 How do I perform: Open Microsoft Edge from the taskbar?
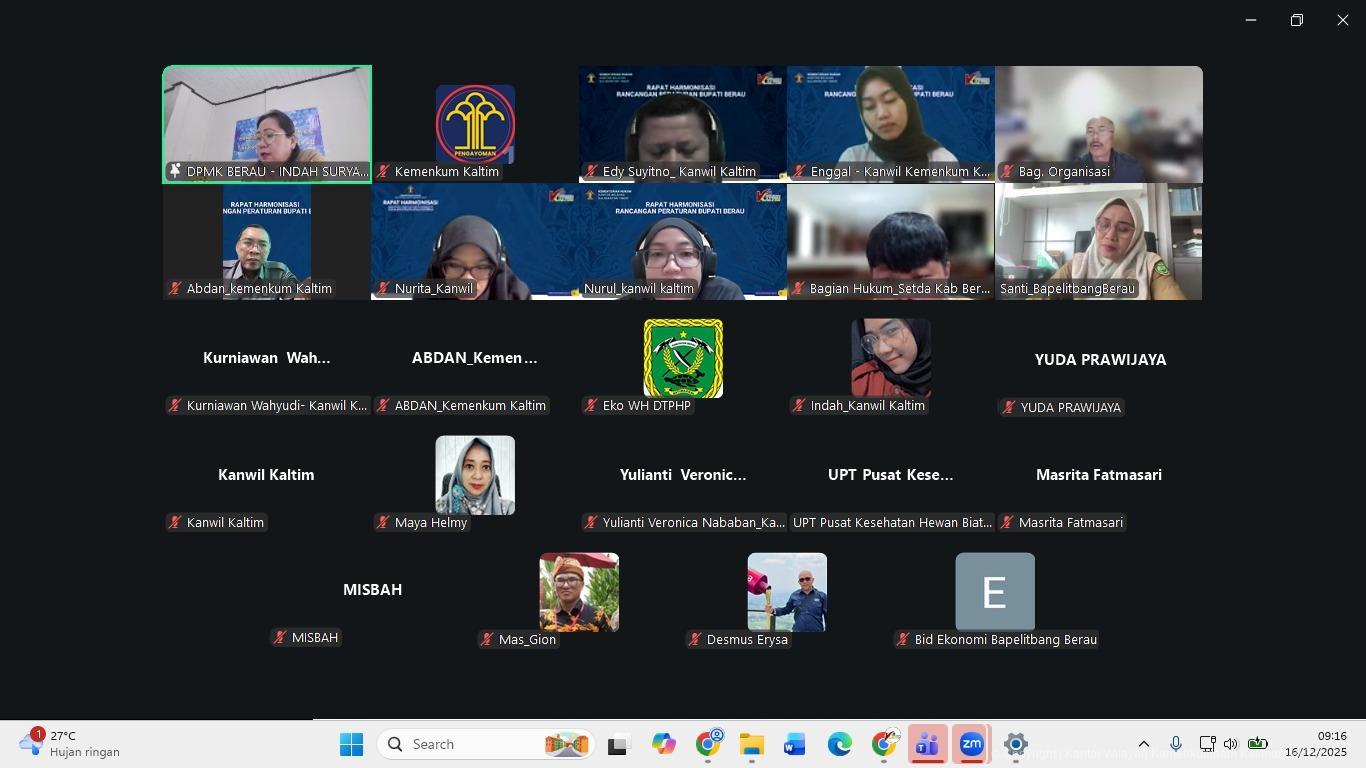(839, 745)
